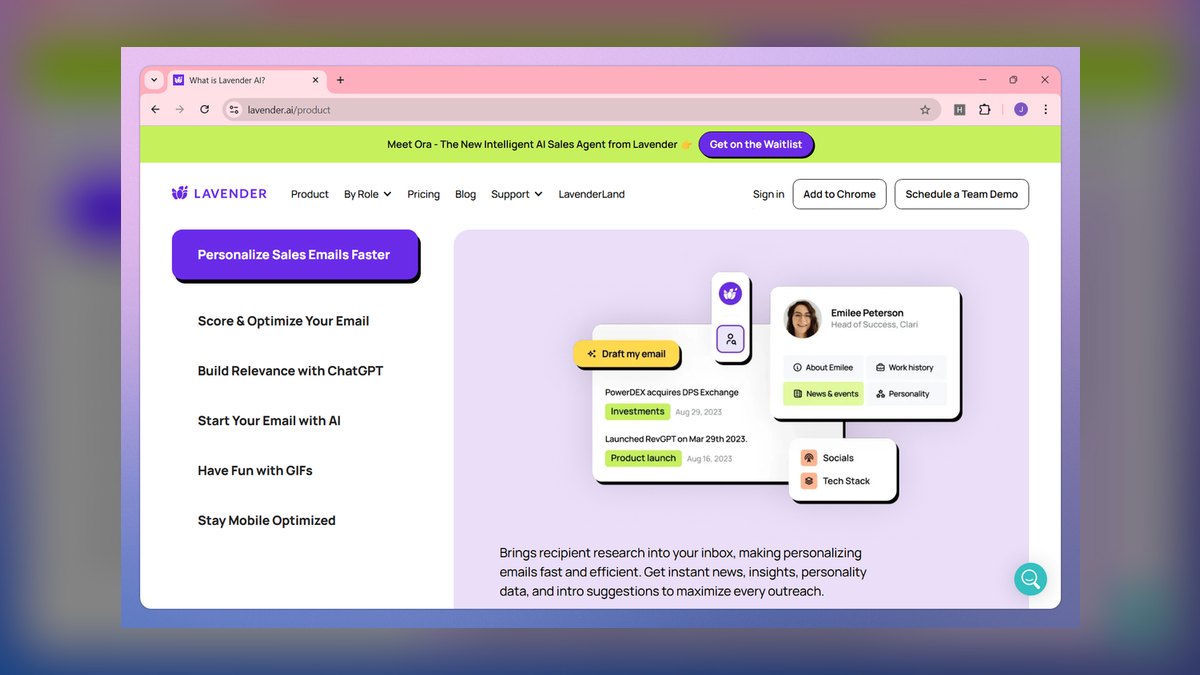Click the Aug 16, 2023 date
This screenshot has height=675, width=1200.
(x=709, y=459)
